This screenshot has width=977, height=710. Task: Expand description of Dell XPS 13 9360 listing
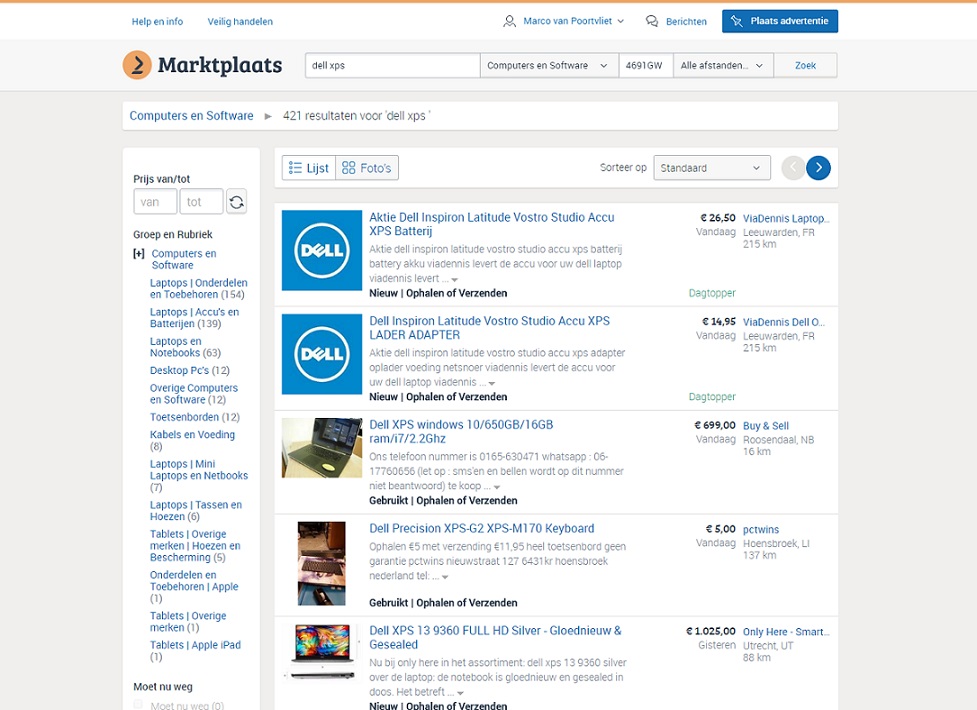[x=460, y=693]
